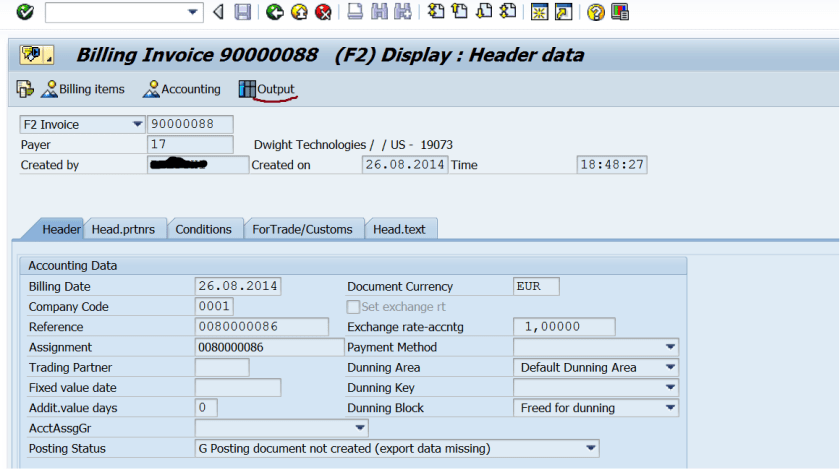
Task: Click the Assignment field
Action: 269,347
